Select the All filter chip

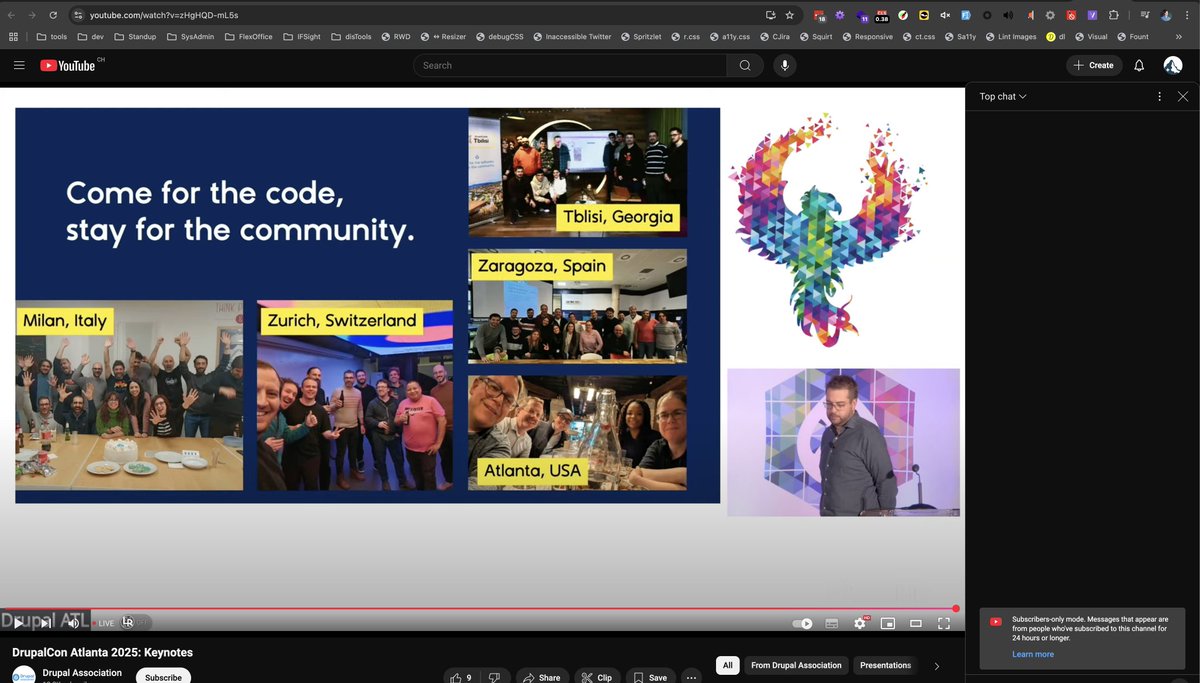pos(728,665)
